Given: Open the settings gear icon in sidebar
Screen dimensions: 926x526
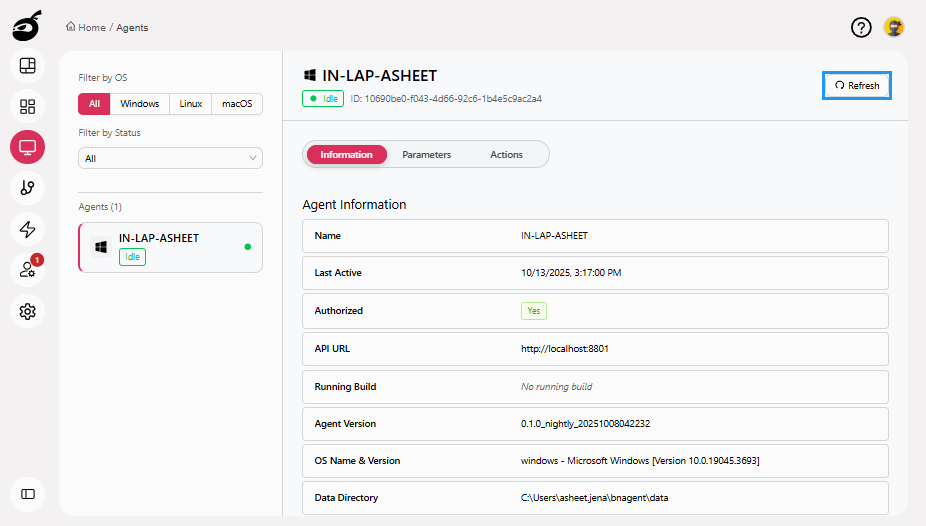Looking at the screenshot, I should tap(27, 311).
